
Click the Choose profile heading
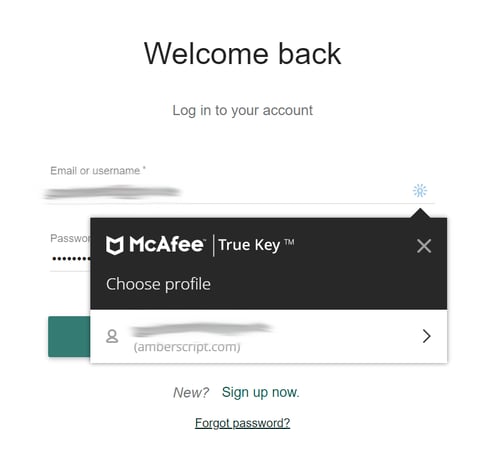point(158,284)
